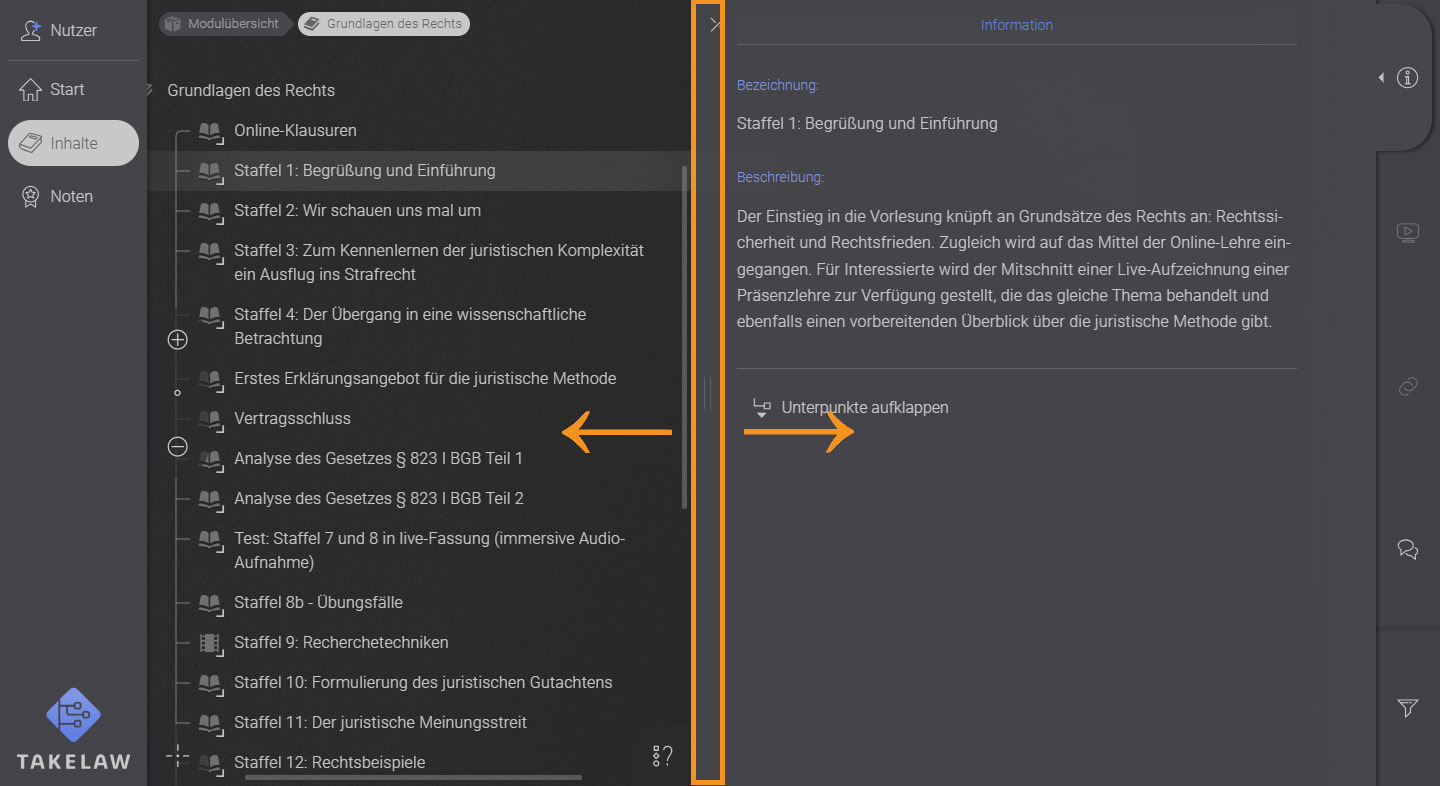Select Staffel 1: Begrüßung und Einführung

(364, 170)
